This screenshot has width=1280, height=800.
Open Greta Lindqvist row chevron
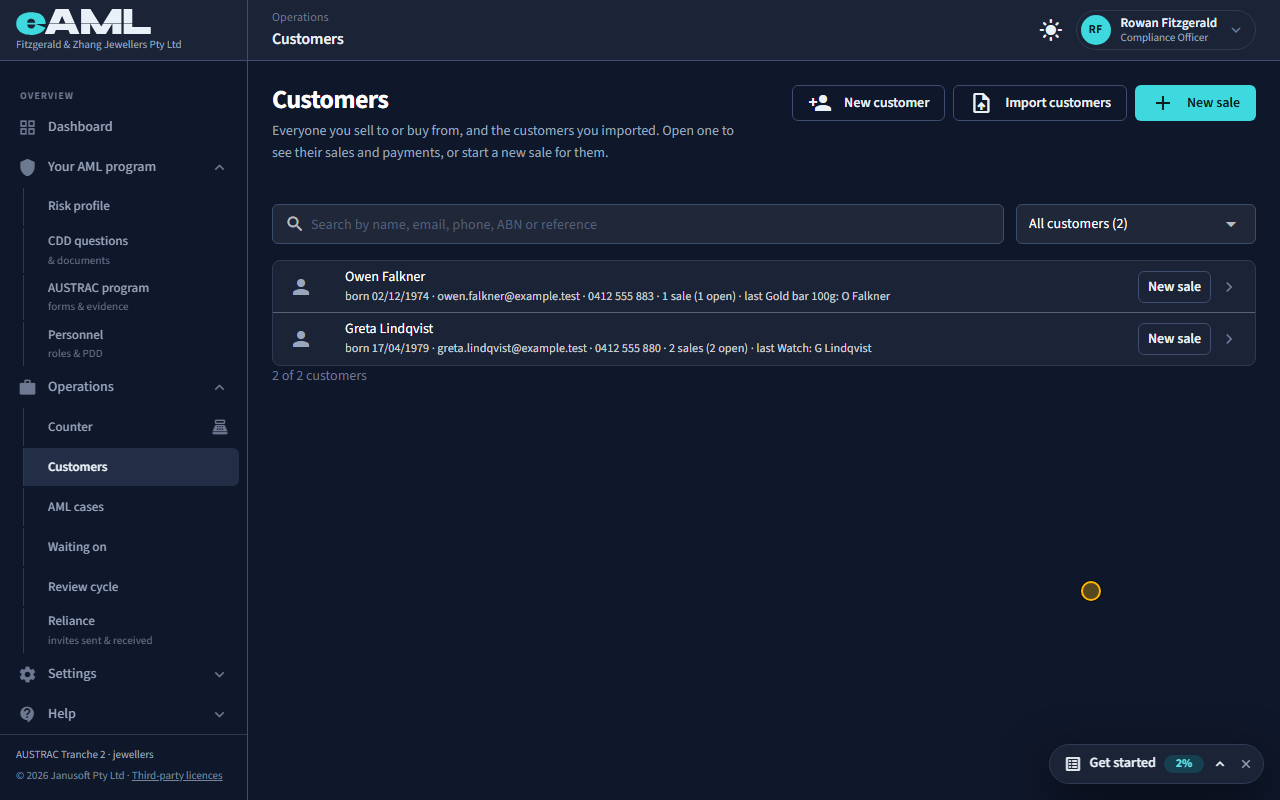[1230, 339]
